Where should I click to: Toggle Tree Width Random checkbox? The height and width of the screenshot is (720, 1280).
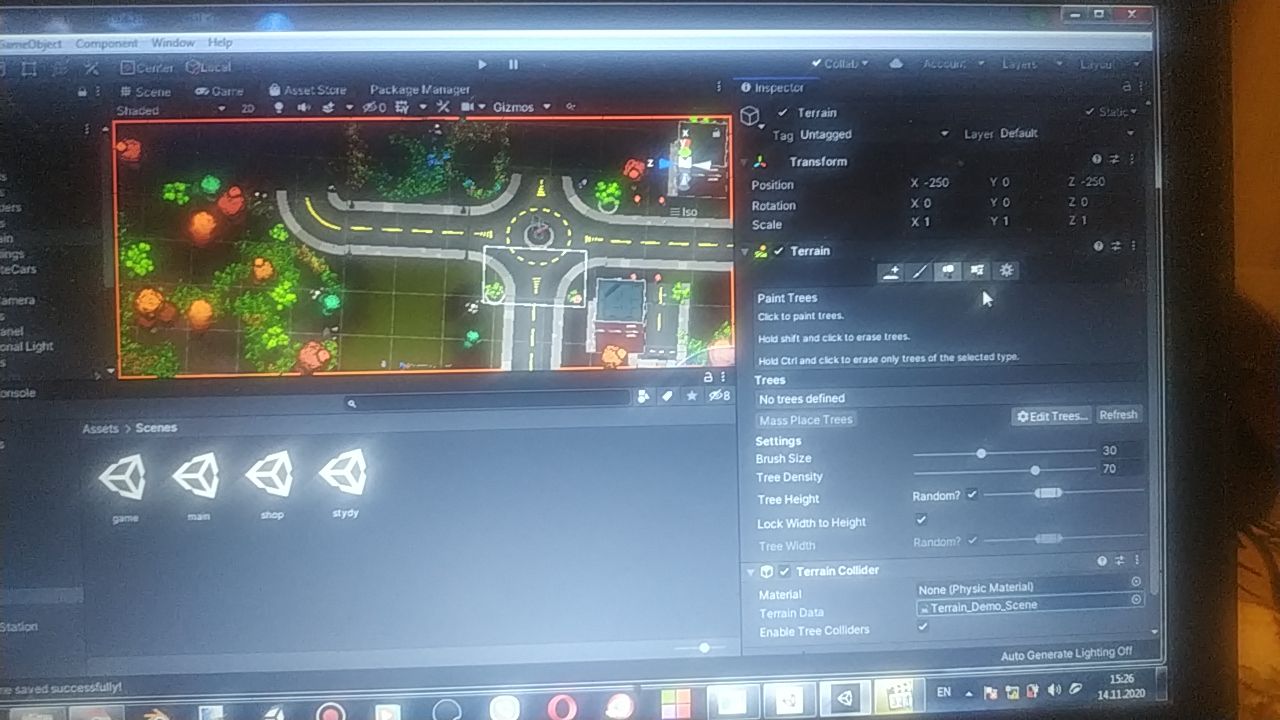click(972, 541)
